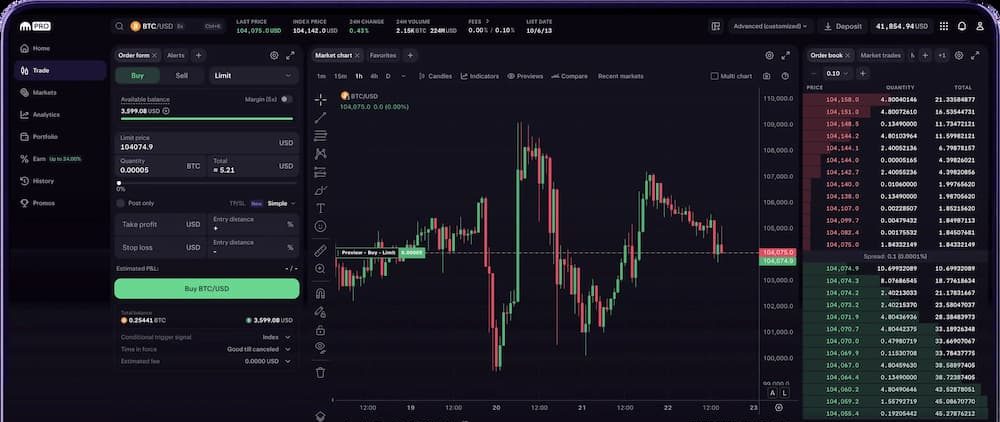This screenshot has height=422, width=1000.
Task: Add funds with plus next to Available balance
Action: tap(166, 111)
